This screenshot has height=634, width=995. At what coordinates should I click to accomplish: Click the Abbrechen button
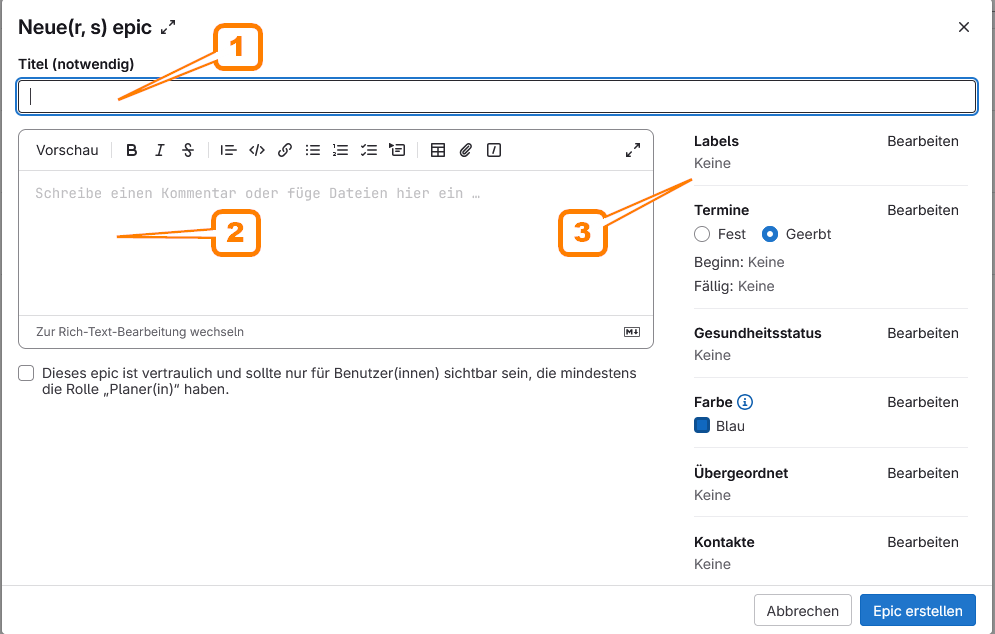click(803, 611)
